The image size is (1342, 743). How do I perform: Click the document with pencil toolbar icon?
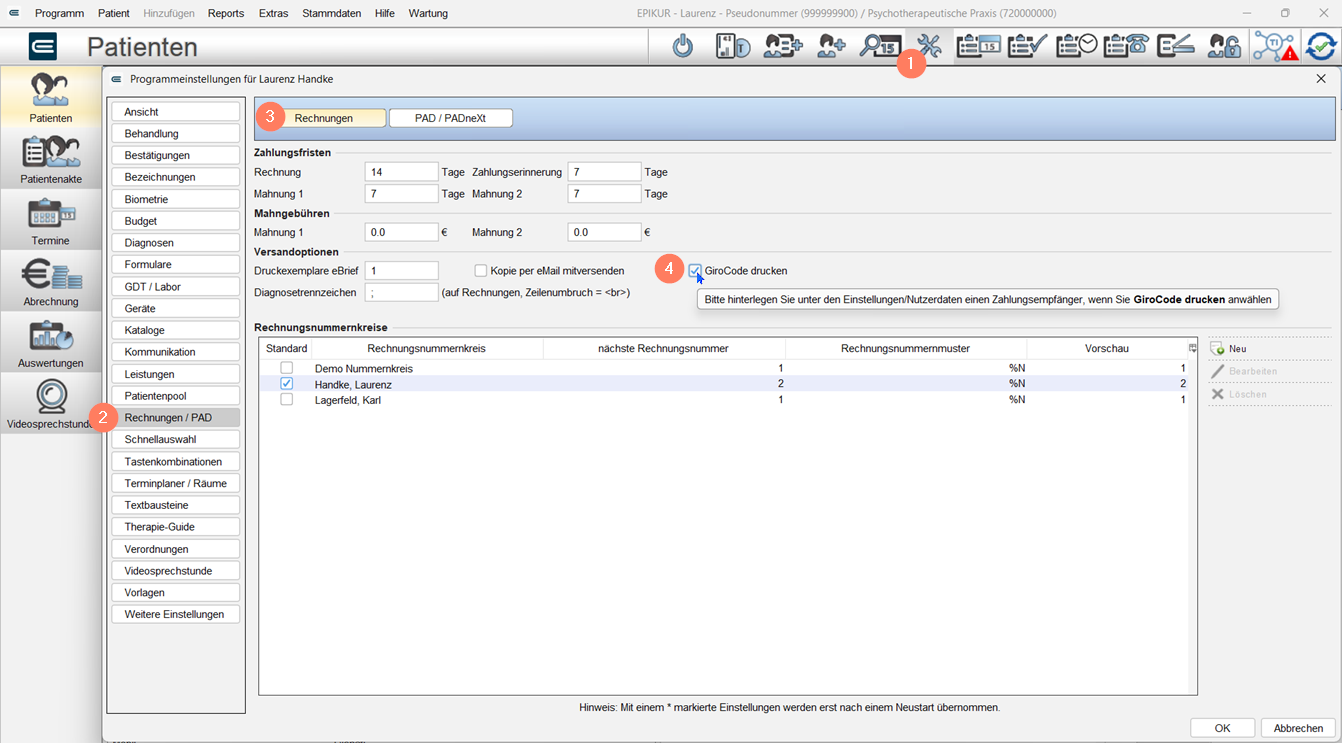(x=1175, y=46)
